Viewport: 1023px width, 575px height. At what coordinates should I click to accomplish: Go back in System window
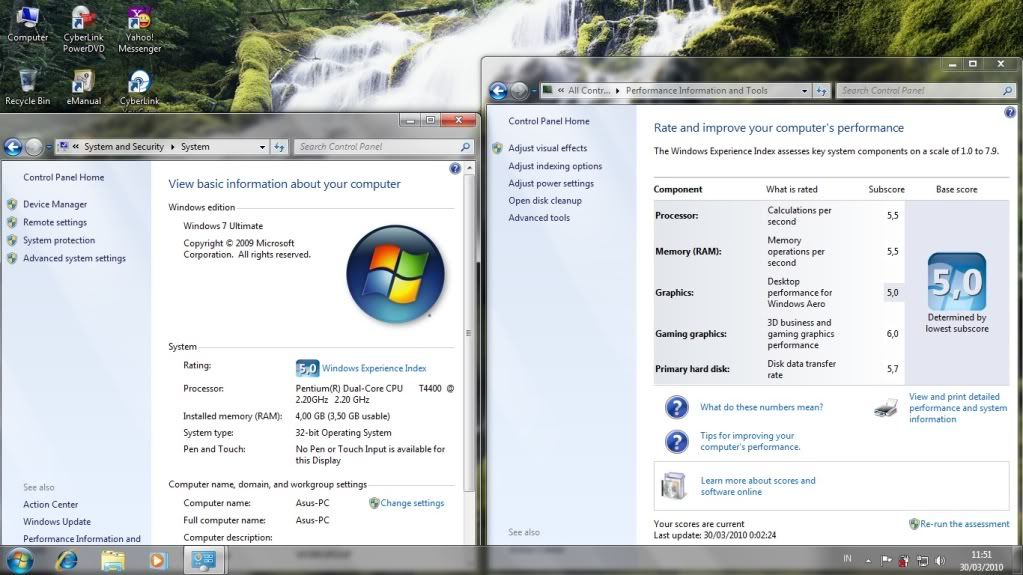13,147
